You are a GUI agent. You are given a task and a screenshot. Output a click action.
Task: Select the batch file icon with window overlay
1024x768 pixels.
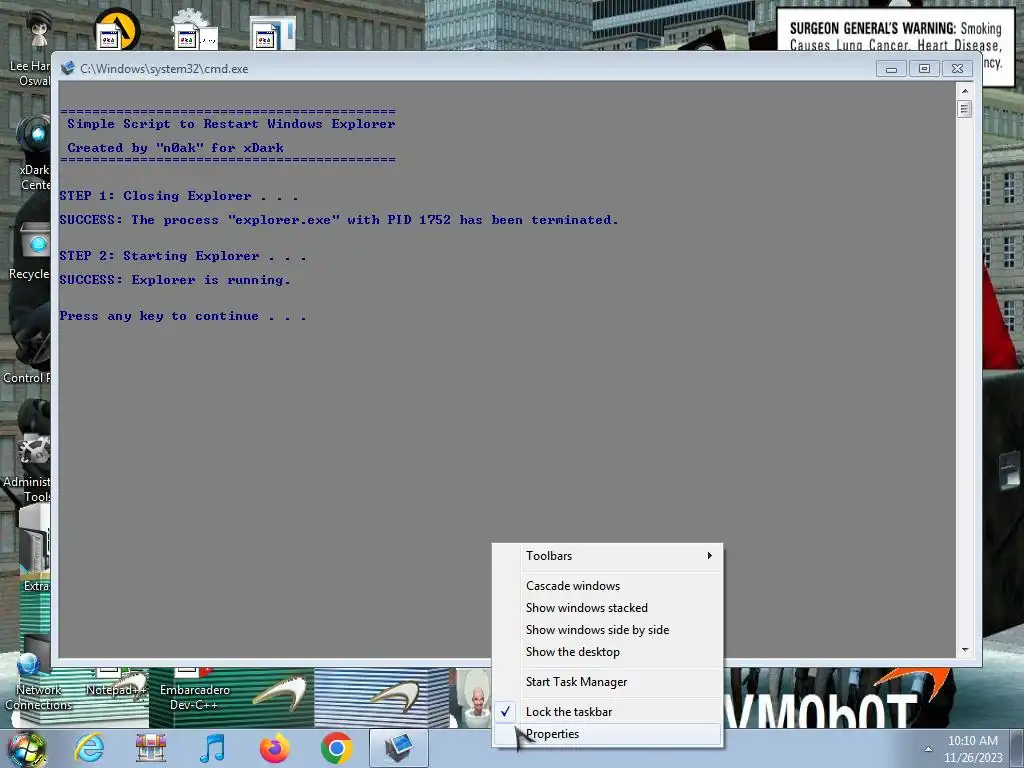(x=272, y=31)
